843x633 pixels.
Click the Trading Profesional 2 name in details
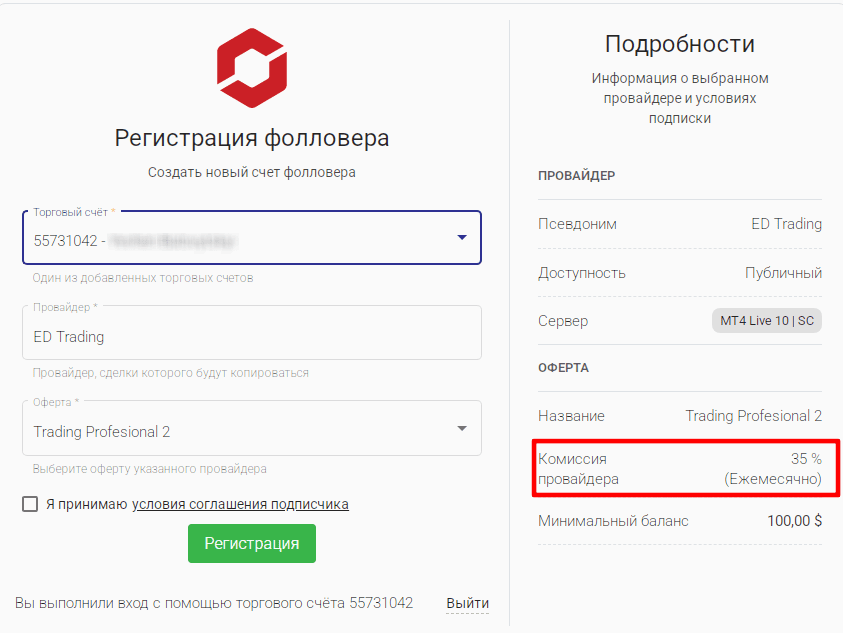coord(753,416)
